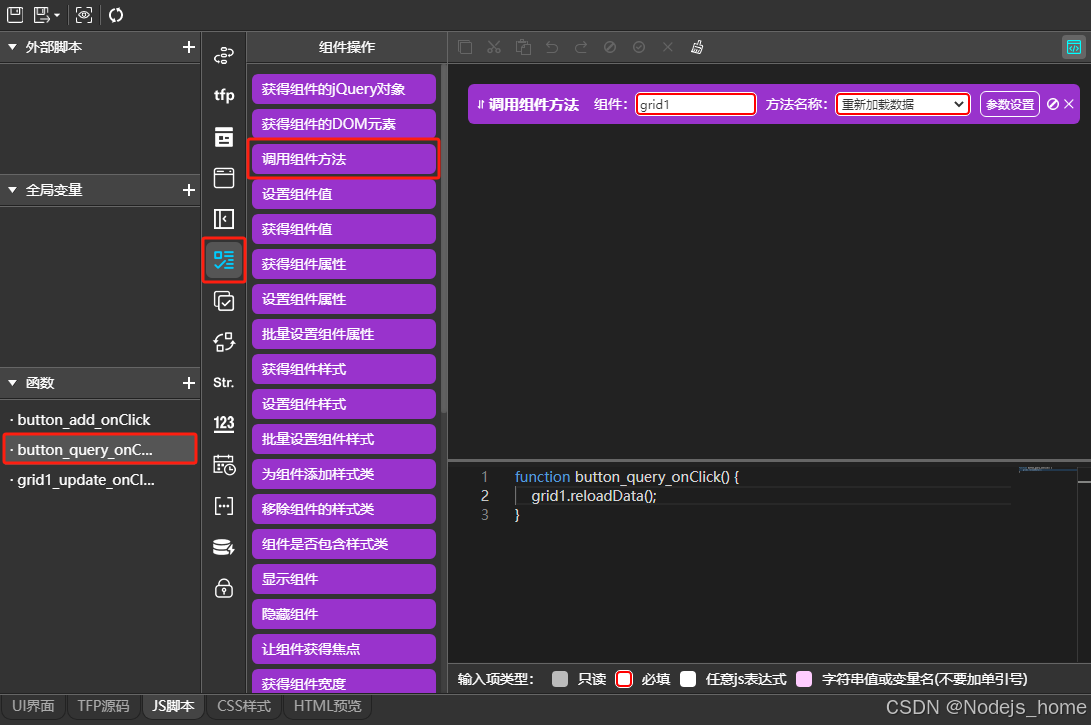1091x725 pixels.
Task: Add a new external script (外部脚本 plus)
Action: (189, 47)
